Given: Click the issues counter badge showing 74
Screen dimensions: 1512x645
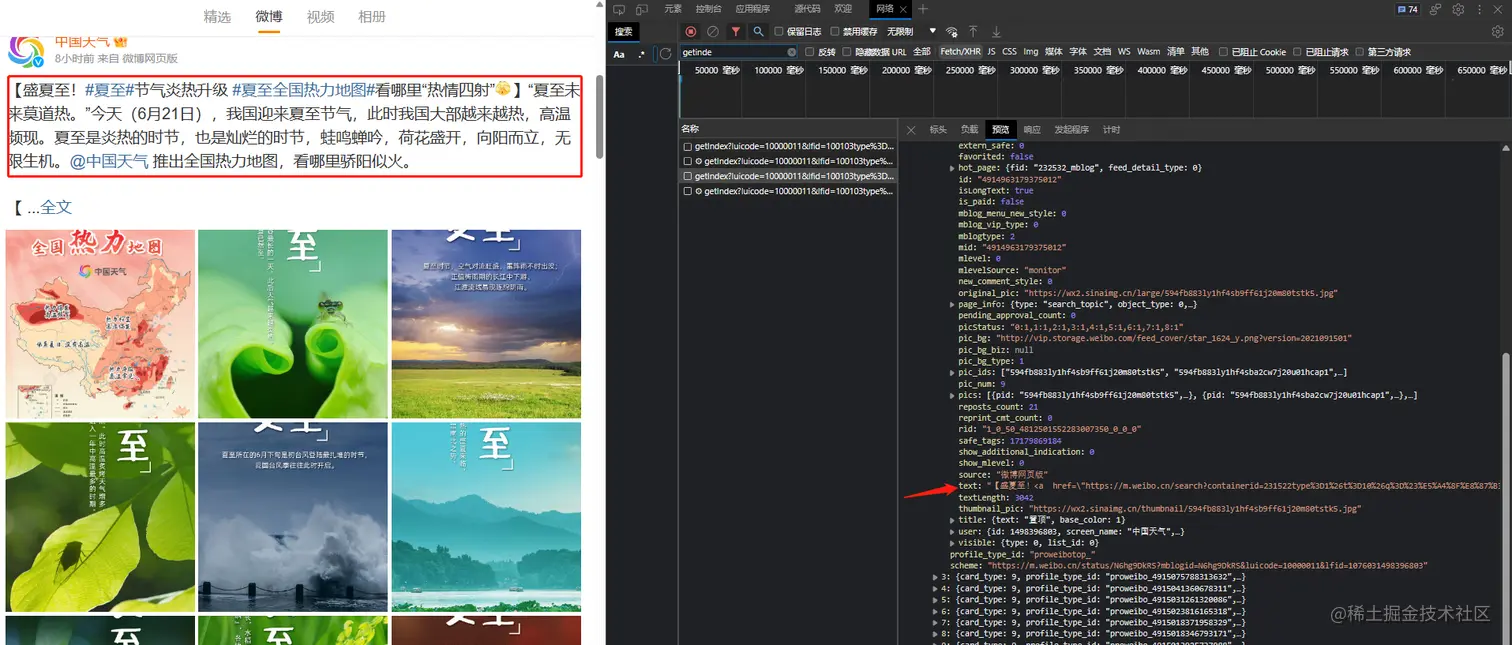Looking at the screenshot, I should pyautogui.click(x=1409, y=9).
